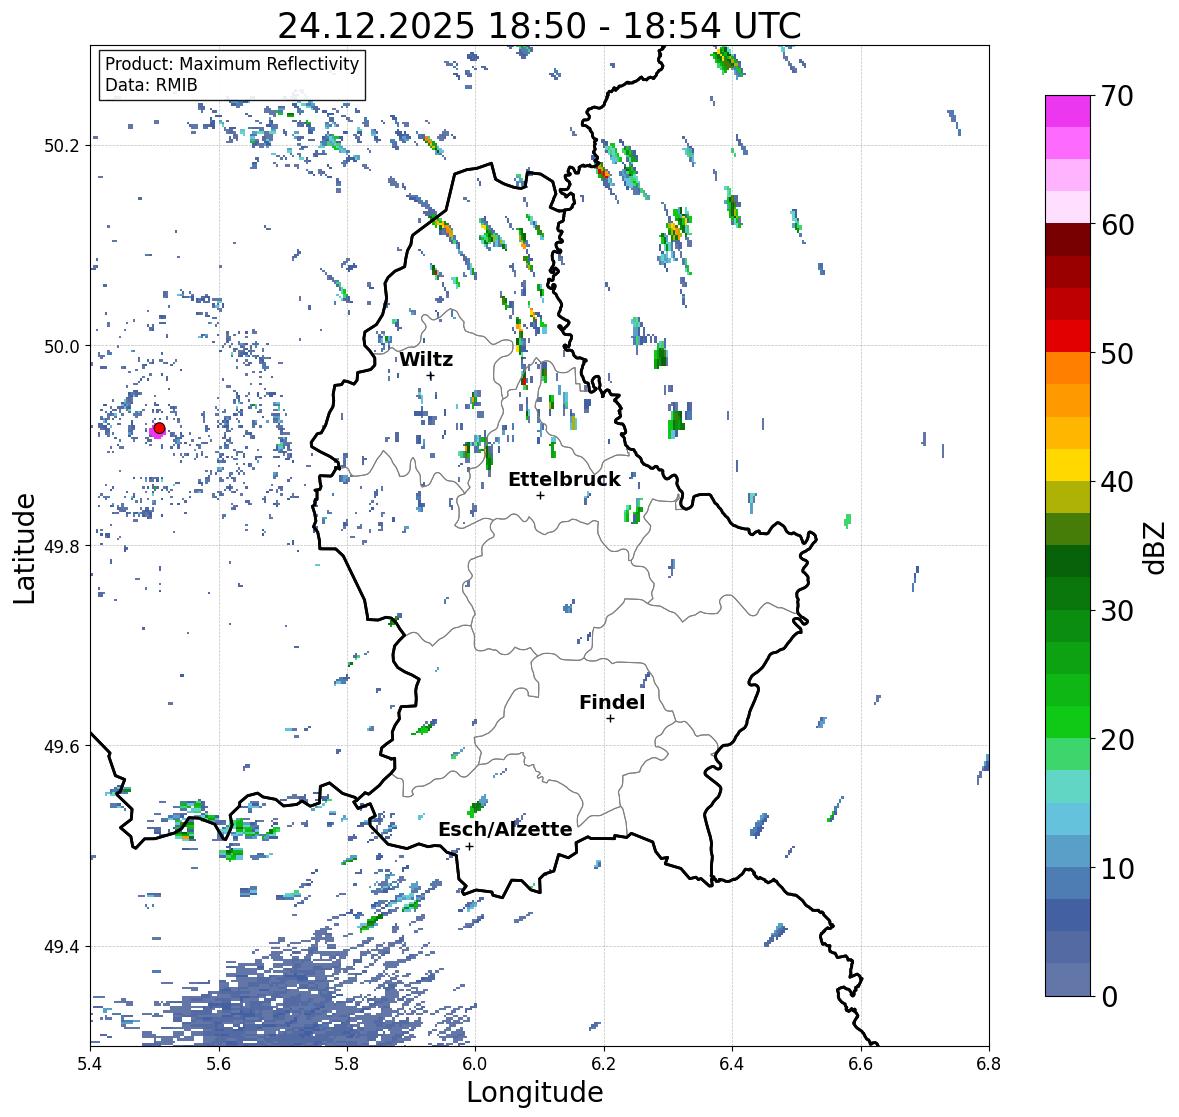Click the 50 tick on the colorbar
Image resolution: width=1179 pixels, height=1117 pixels.
(1116, 353)
